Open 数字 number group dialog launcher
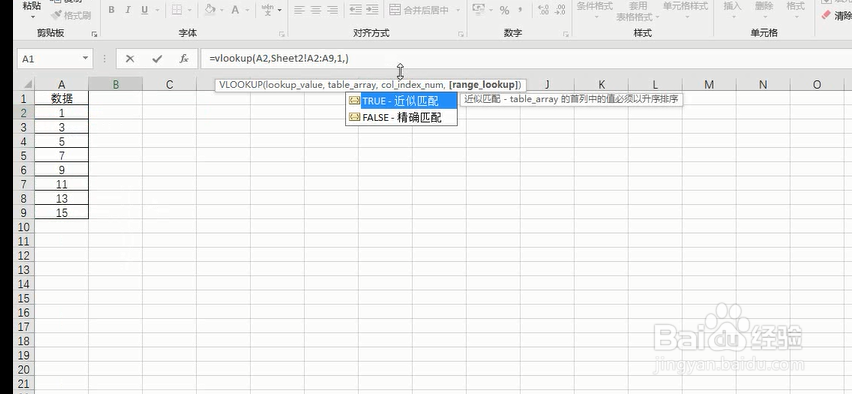This screenshot has width=852, height=394. point(566,34)
